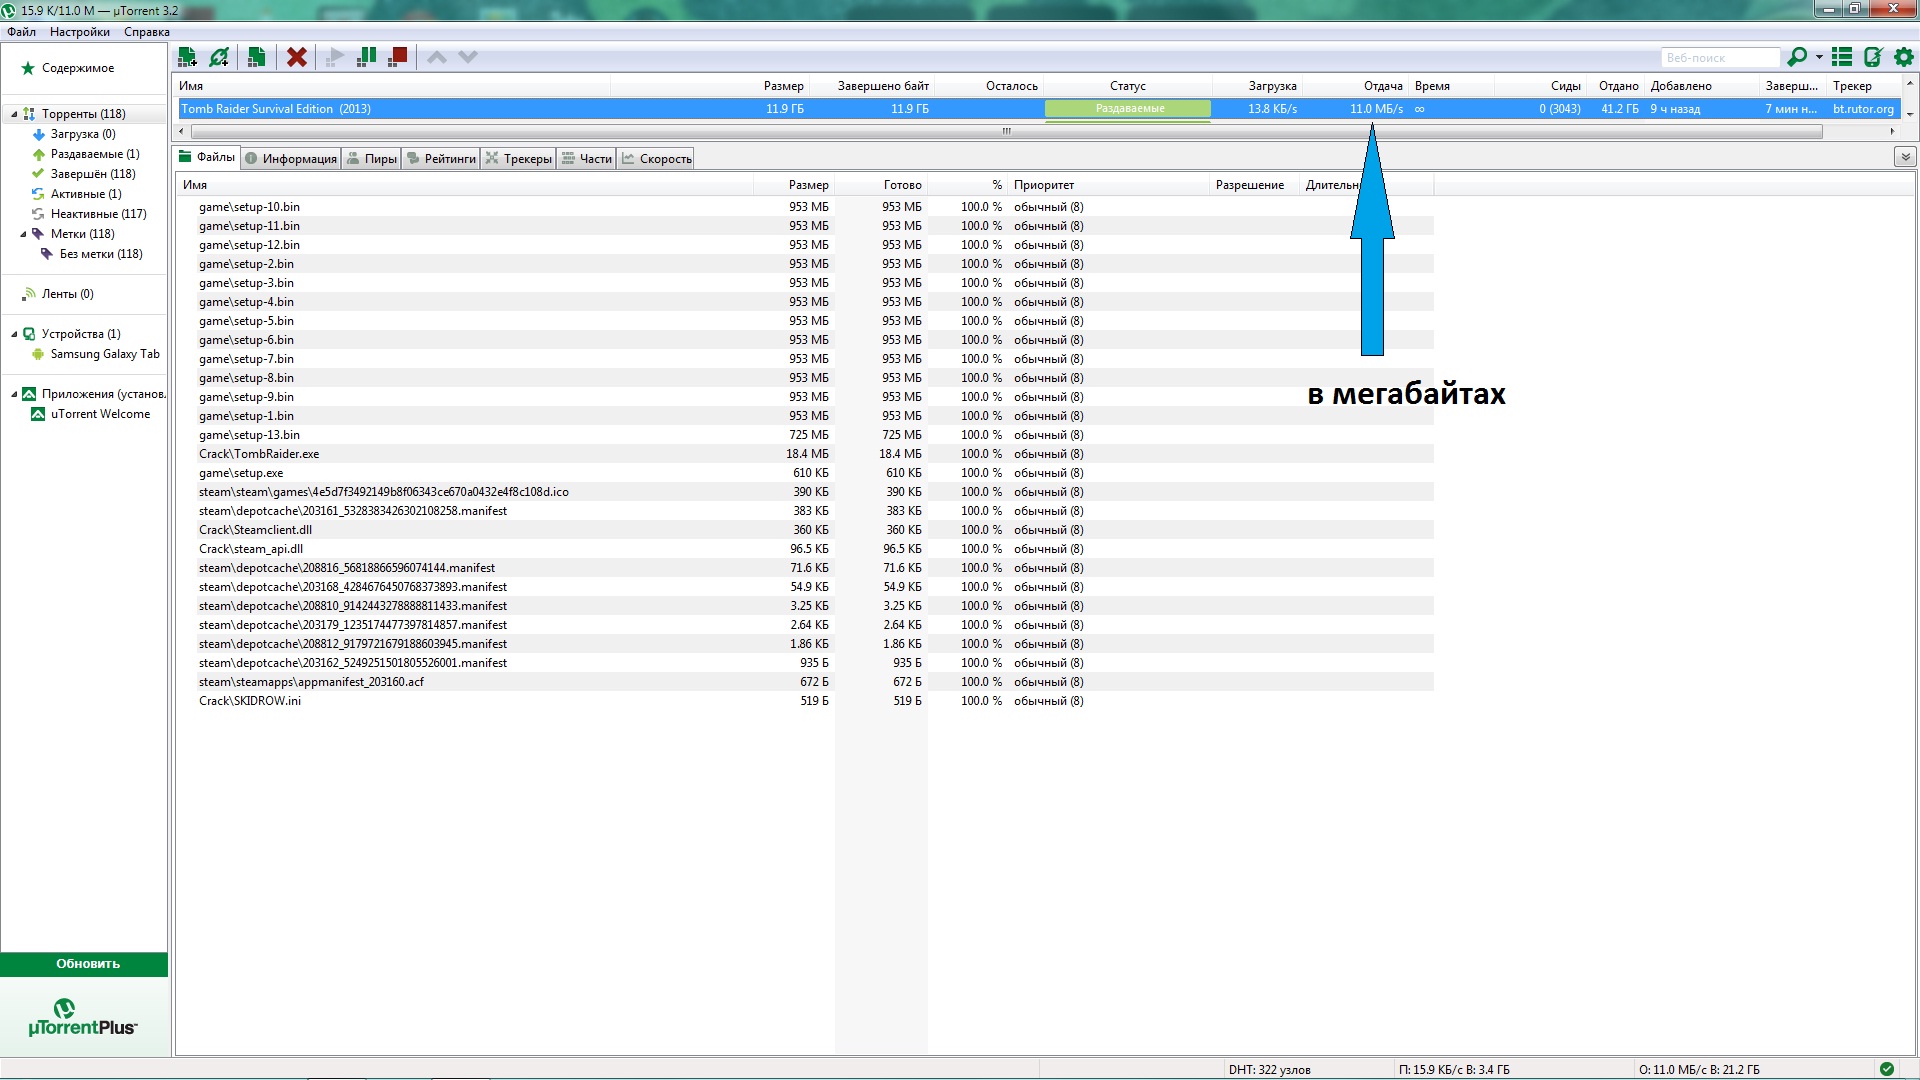The height and width of the screenshot is (1080, 1920).
Task: Open the settings gear icon
Action: coord(1904,57)
